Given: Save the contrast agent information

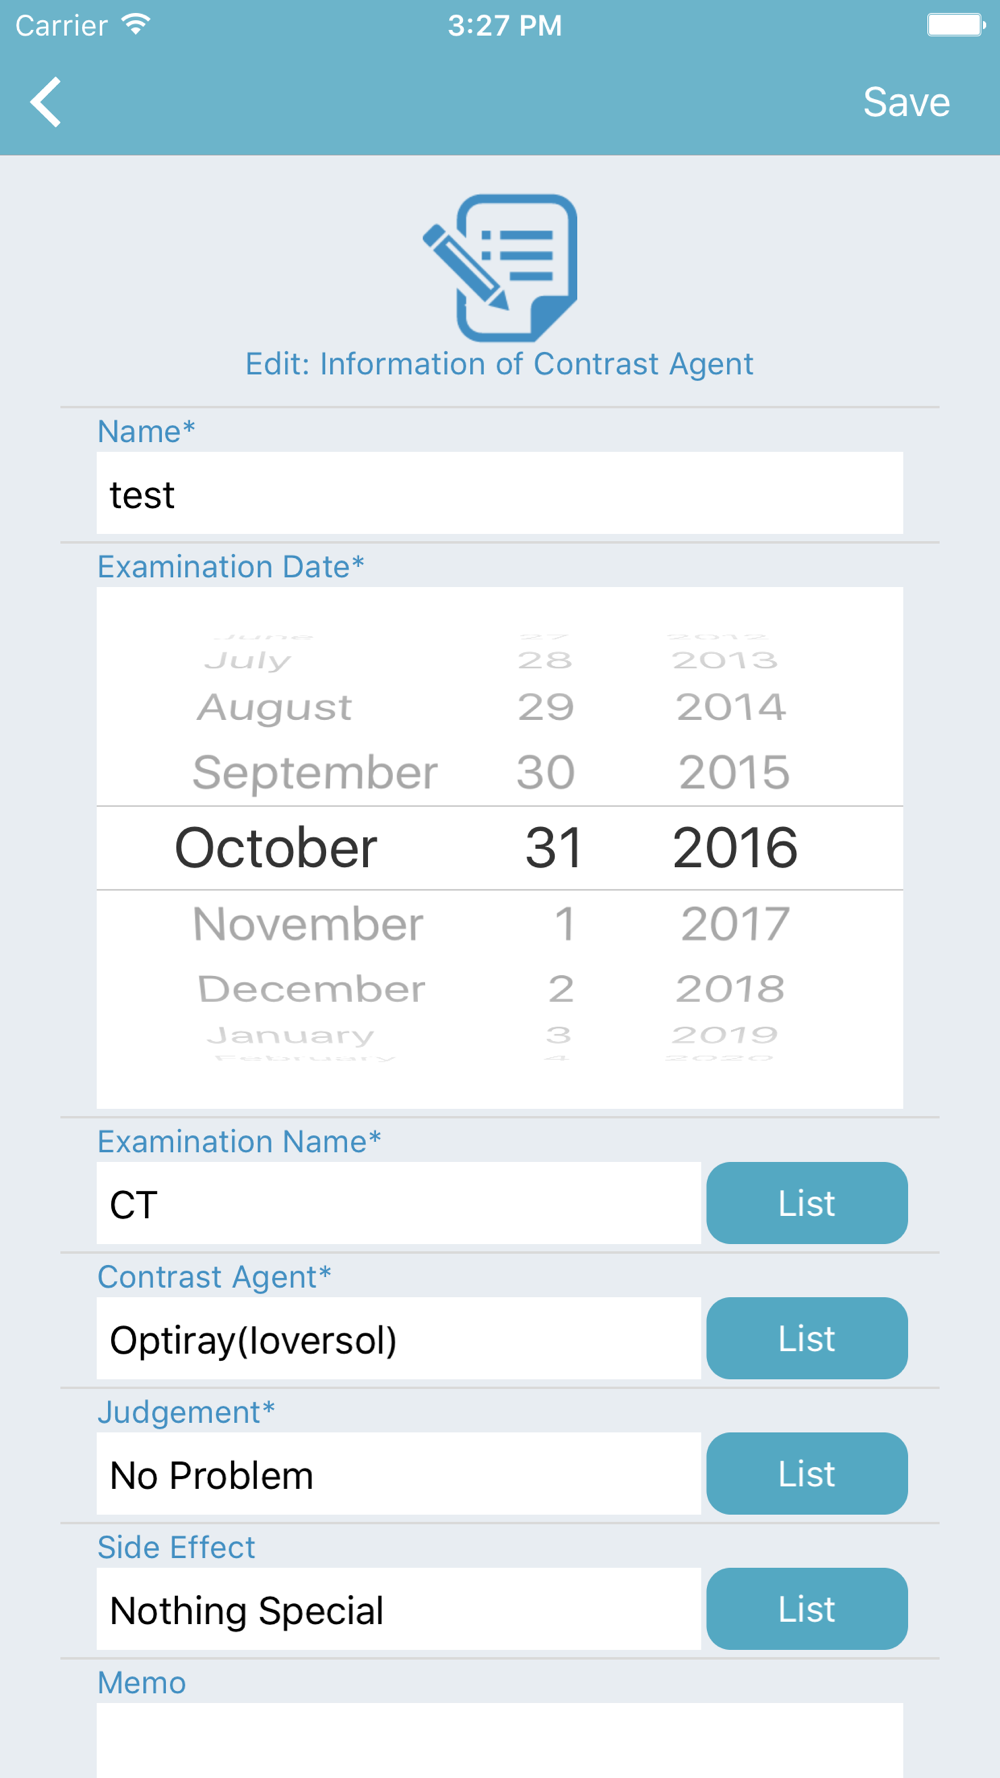Looking at the screenshot, I should tap(906, 102).
